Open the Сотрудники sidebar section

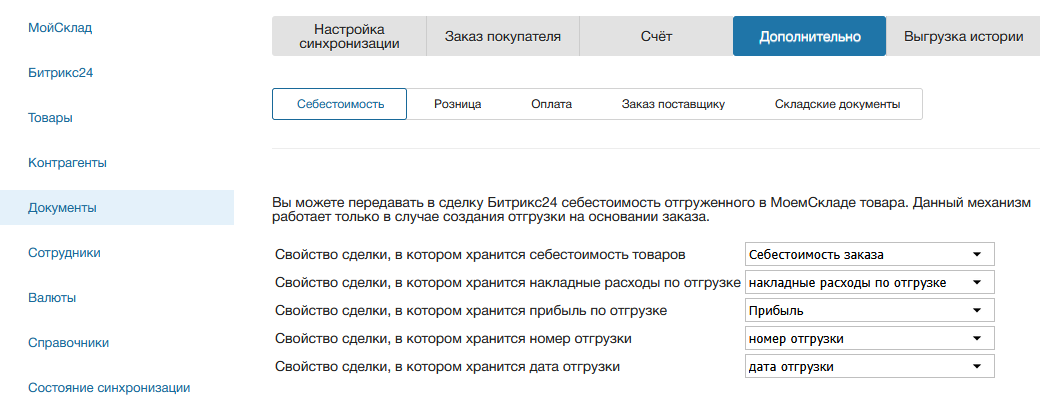pyautogui.click(x=64, y=252)
